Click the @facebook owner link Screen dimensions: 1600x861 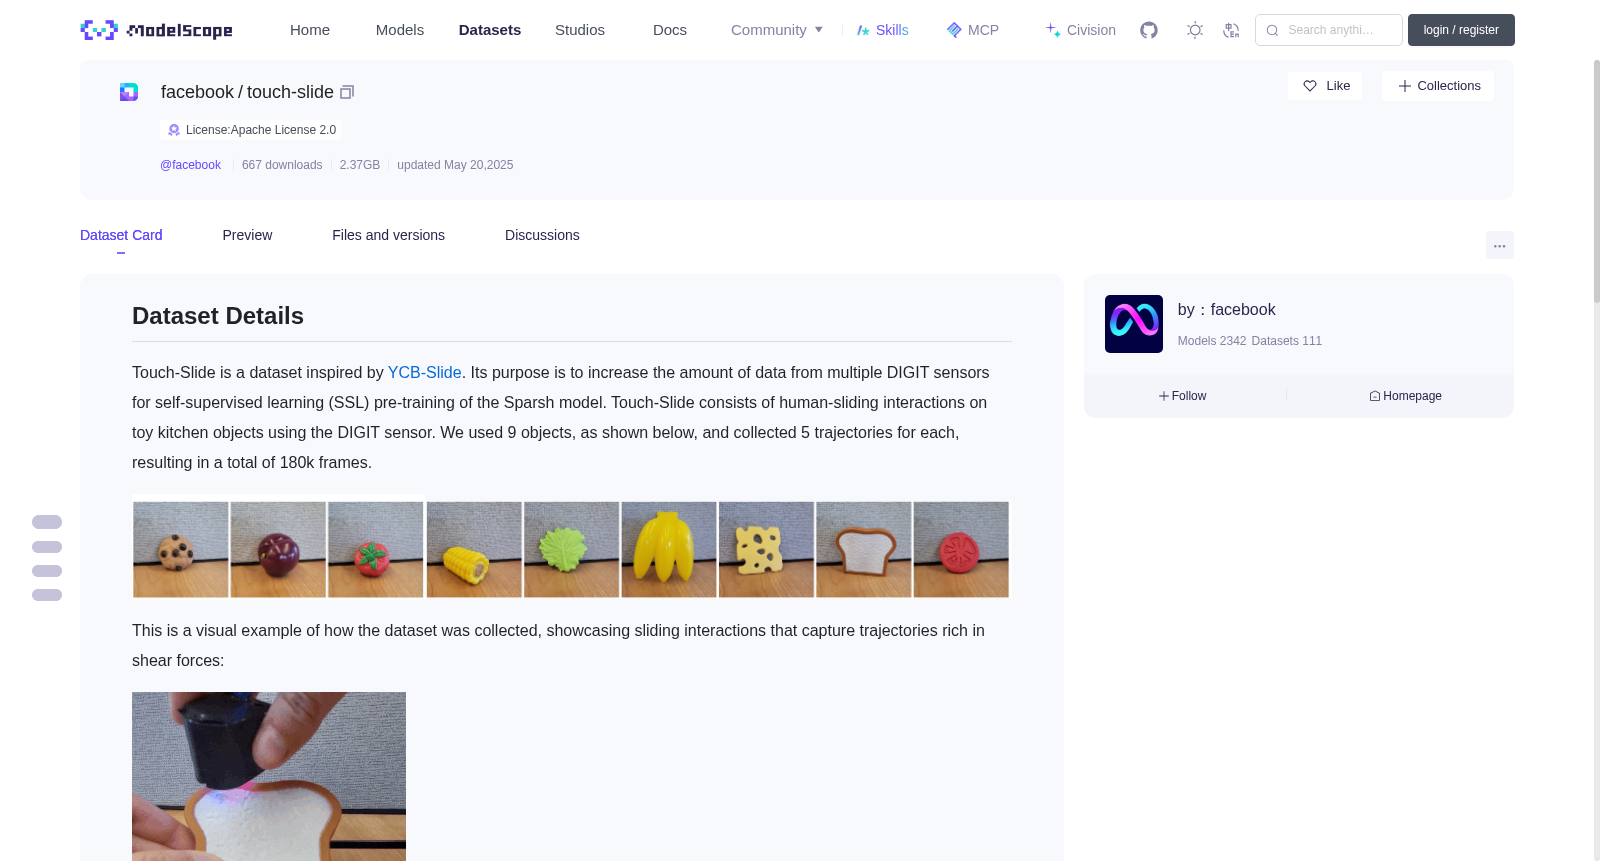(x=190, y=165)
